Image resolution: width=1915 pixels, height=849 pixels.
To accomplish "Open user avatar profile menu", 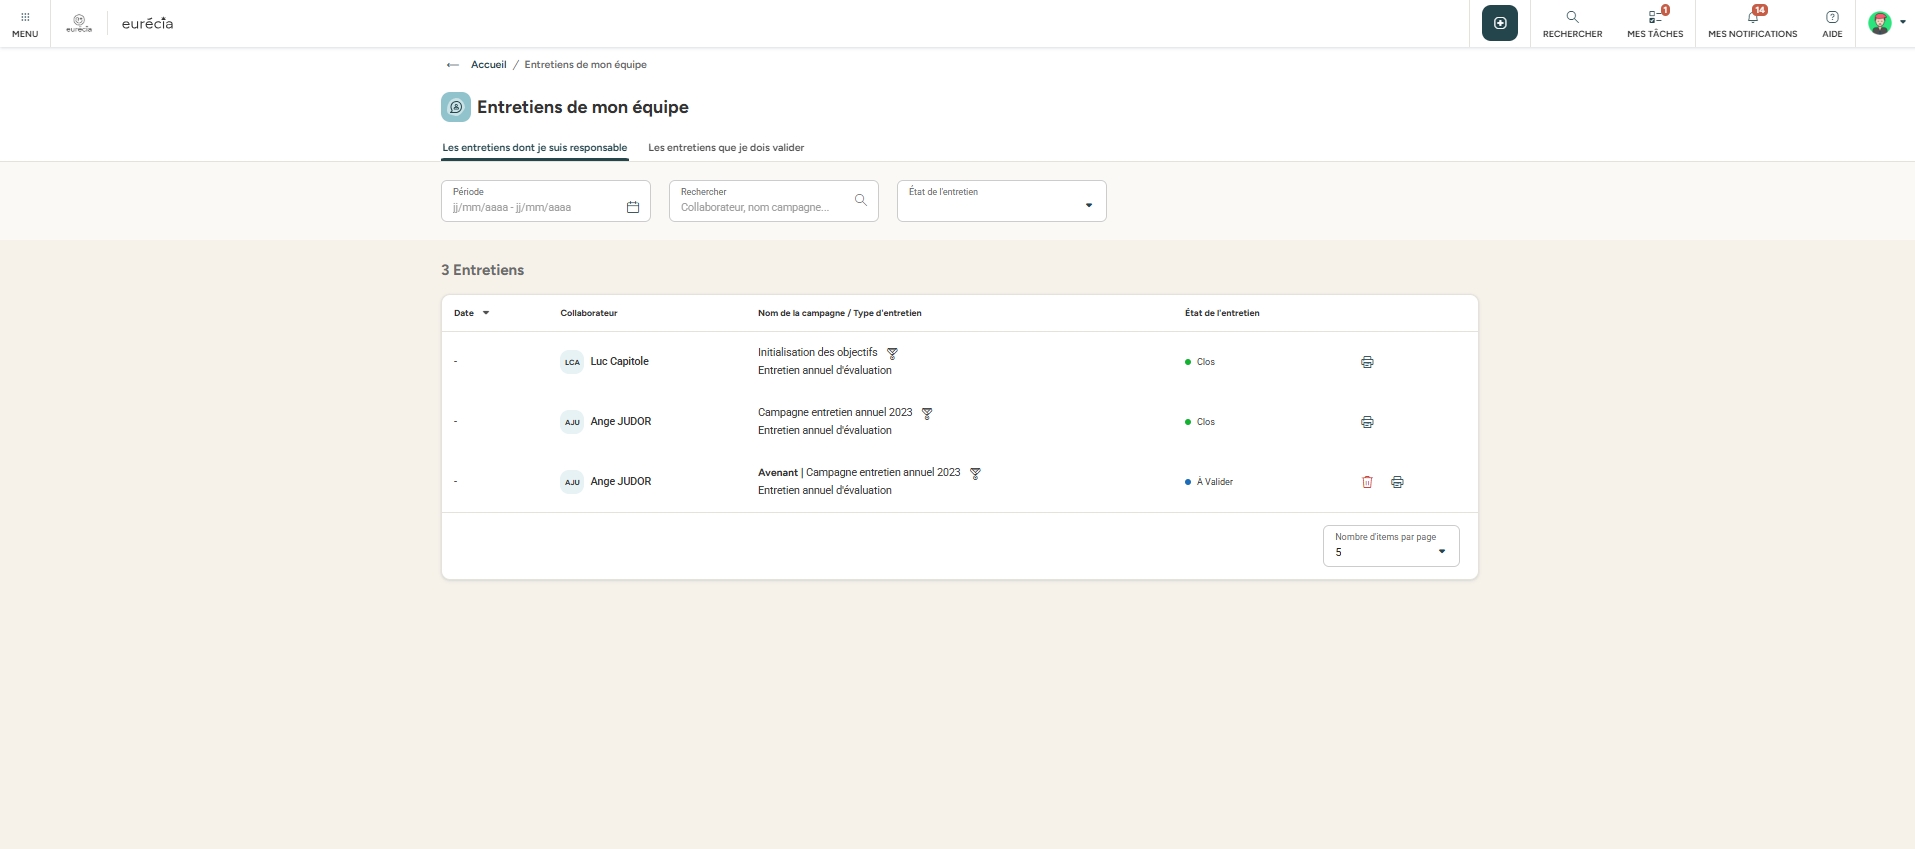I will pos(1885,23).
